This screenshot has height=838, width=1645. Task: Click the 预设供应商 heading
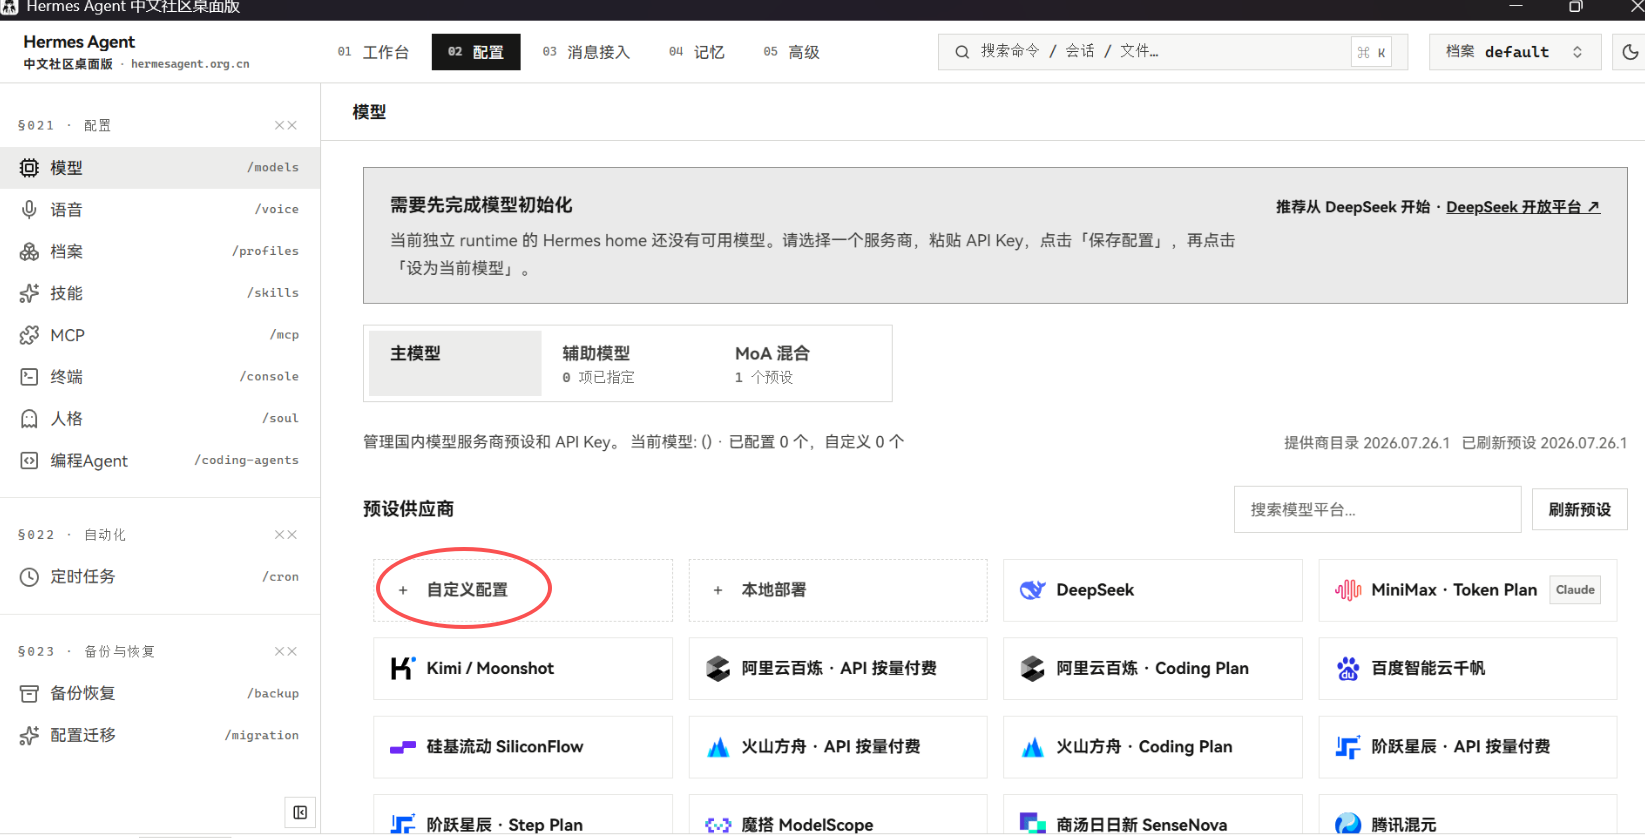click(408, 509)
